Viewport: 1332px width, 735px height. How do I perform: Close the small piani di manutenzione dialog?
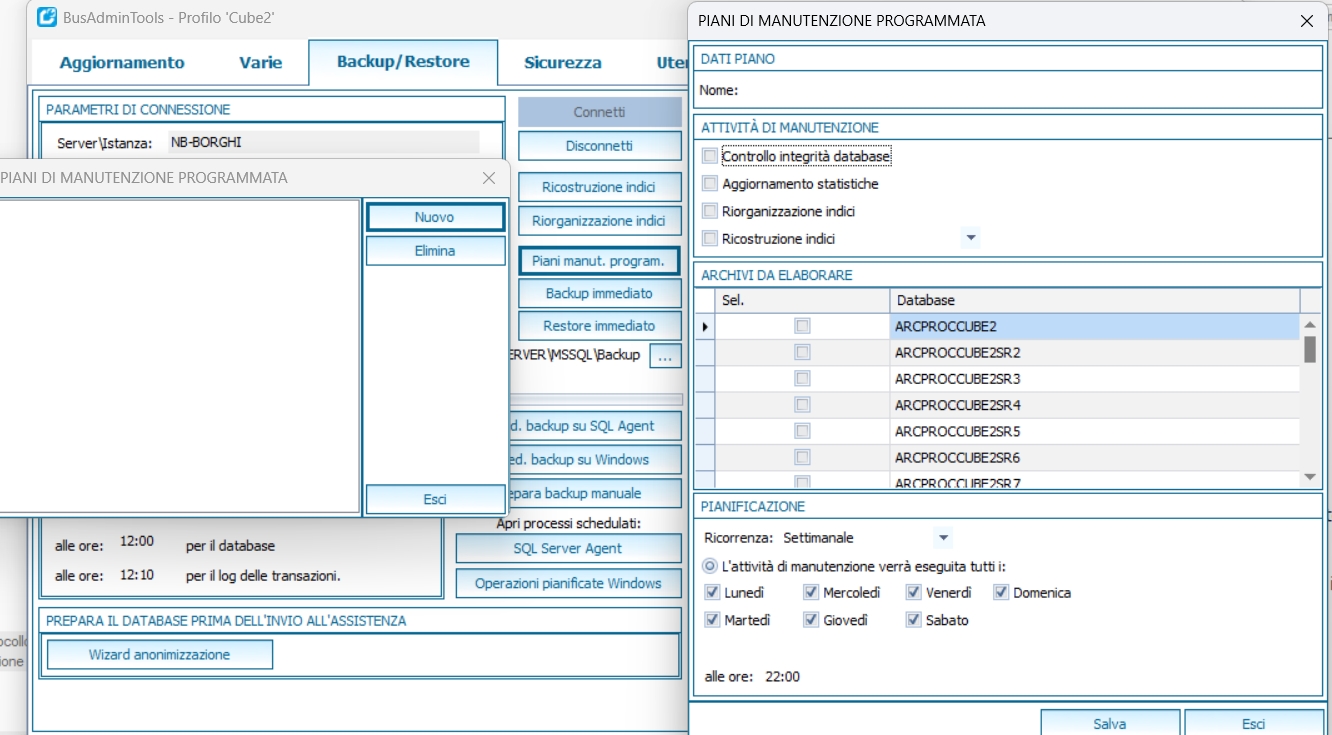(x=489, y=178)
